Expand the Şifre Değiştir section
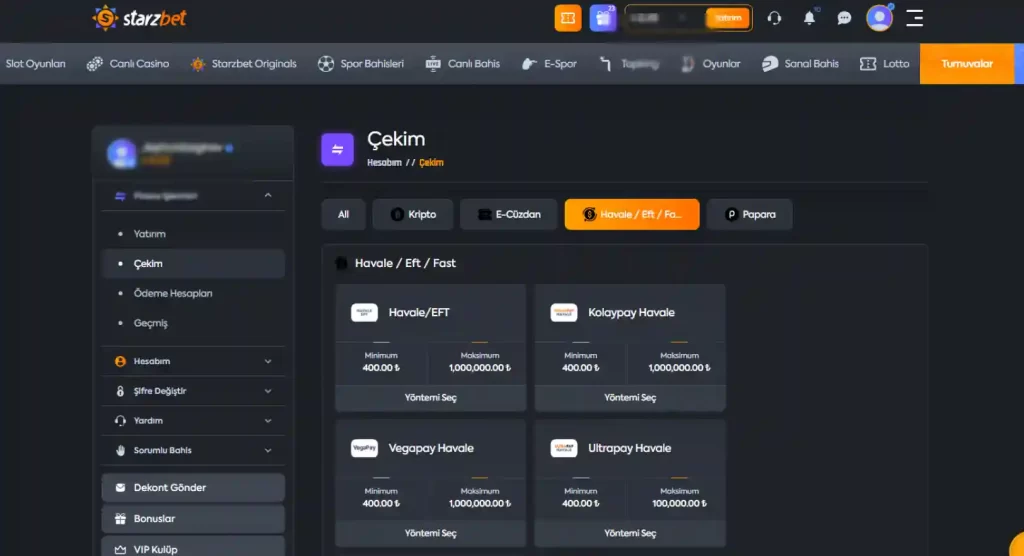 [x=193, y=391]
